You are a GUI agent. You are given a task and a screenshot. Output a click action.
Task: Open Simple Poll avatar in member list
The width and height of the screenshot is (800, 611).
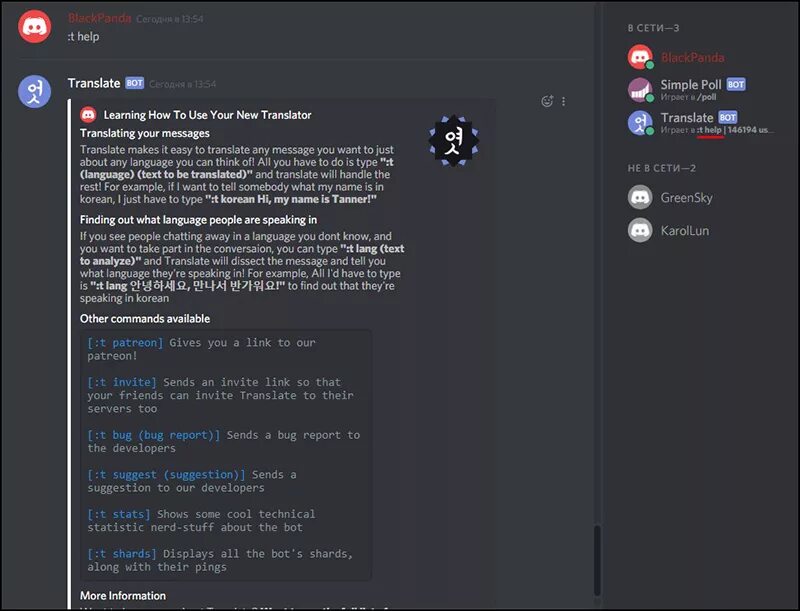tap(640, 90)
